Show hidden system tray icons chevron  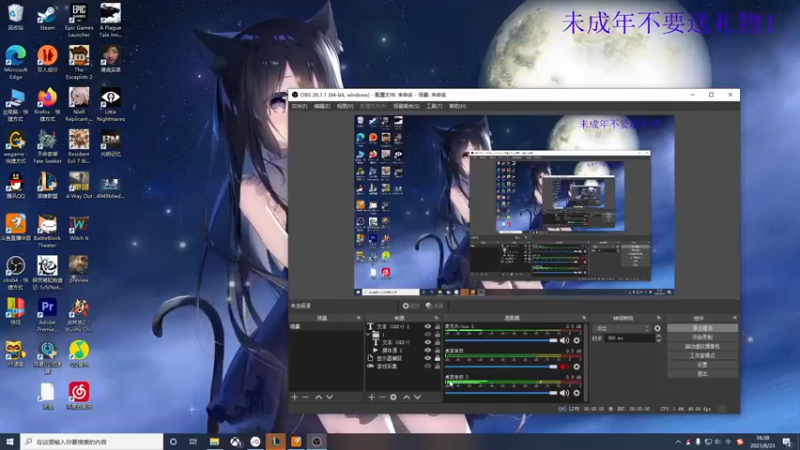(678, 442)
